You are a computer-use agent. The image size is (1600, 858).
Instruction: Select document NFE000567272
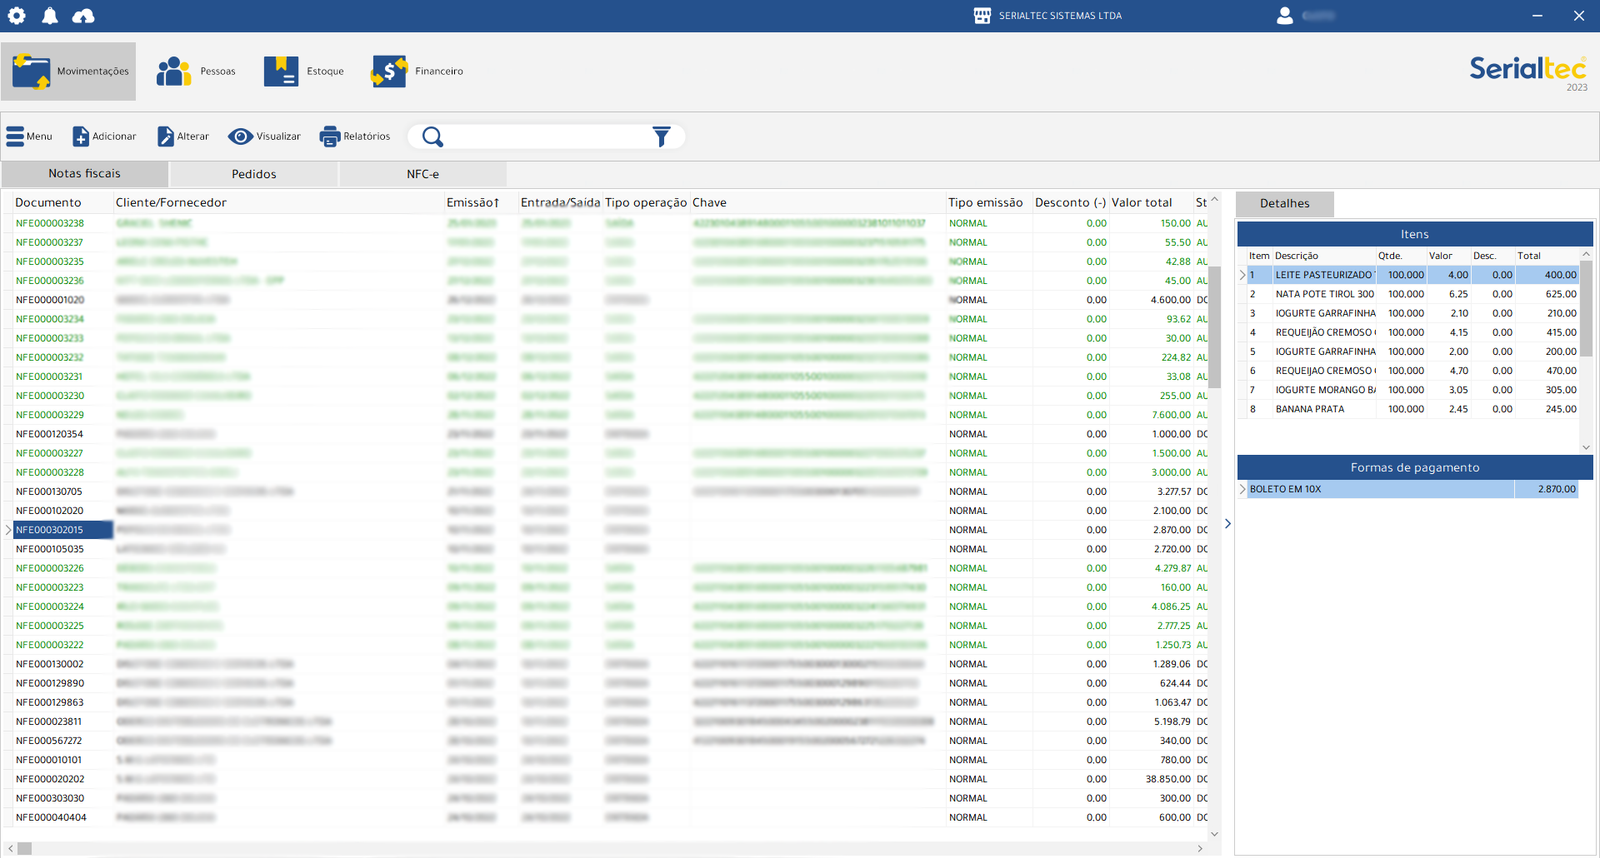pos(50,741)
